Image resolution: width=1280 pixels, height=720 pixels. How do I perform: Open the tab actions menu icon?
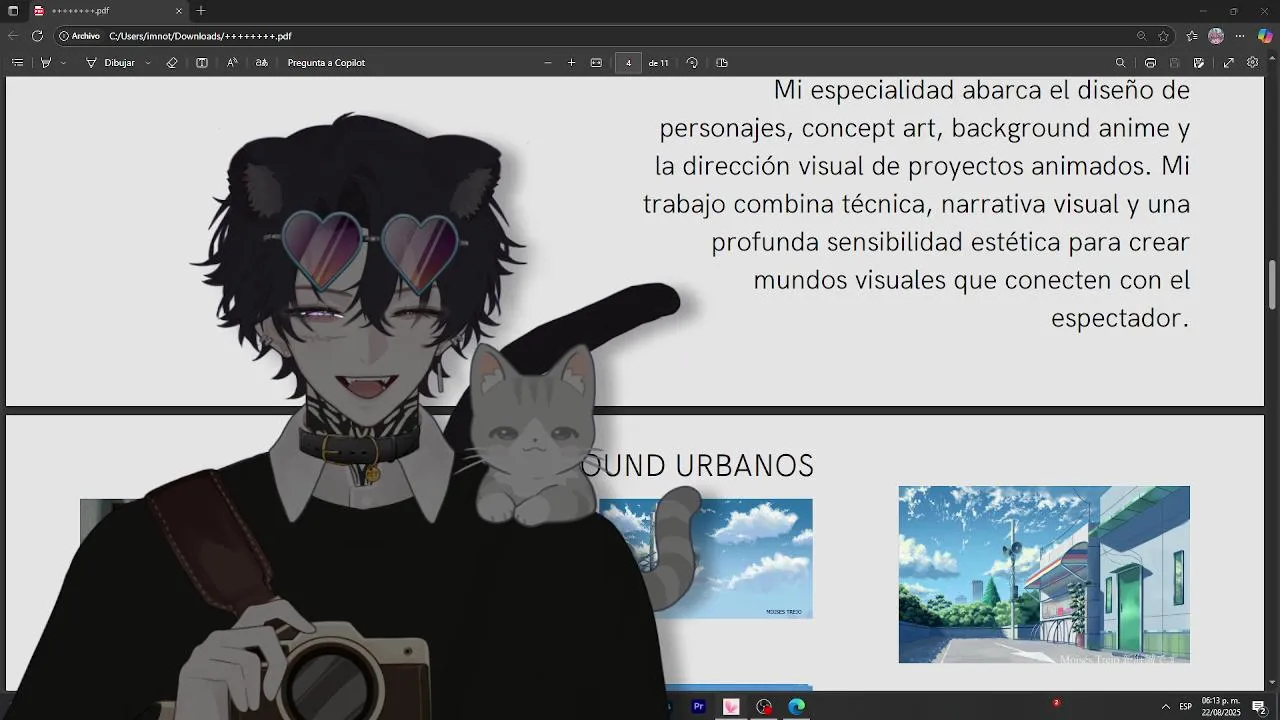click(x=13, y=11)
